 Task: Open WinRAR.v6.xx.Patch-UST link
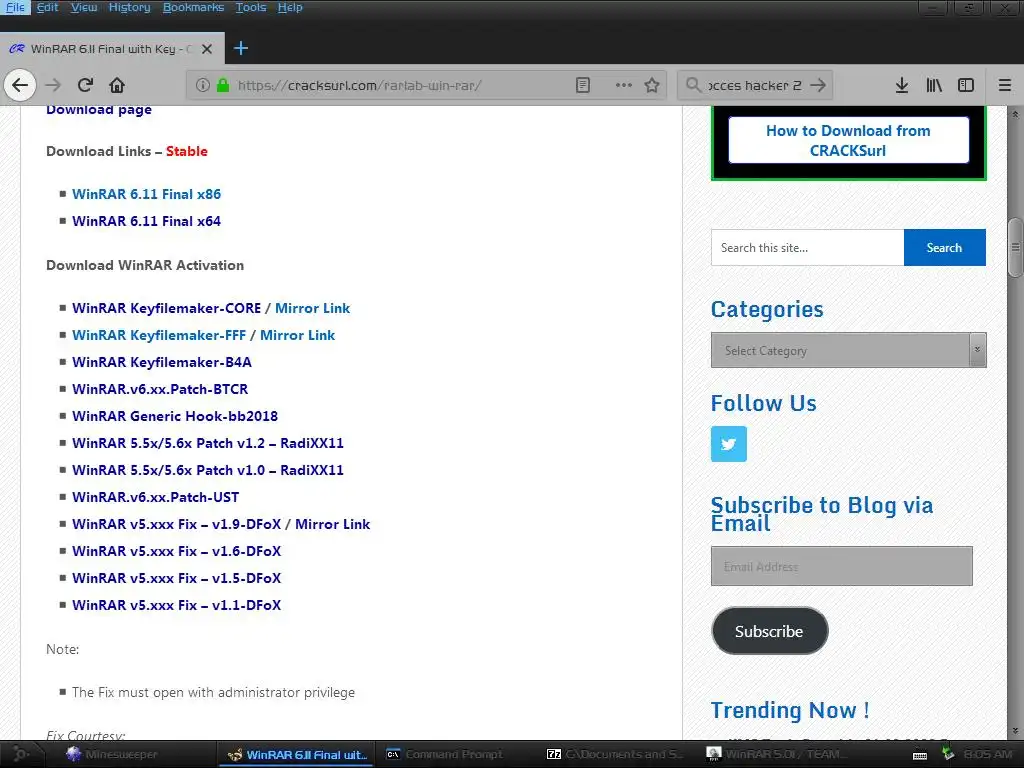[155, 497]
